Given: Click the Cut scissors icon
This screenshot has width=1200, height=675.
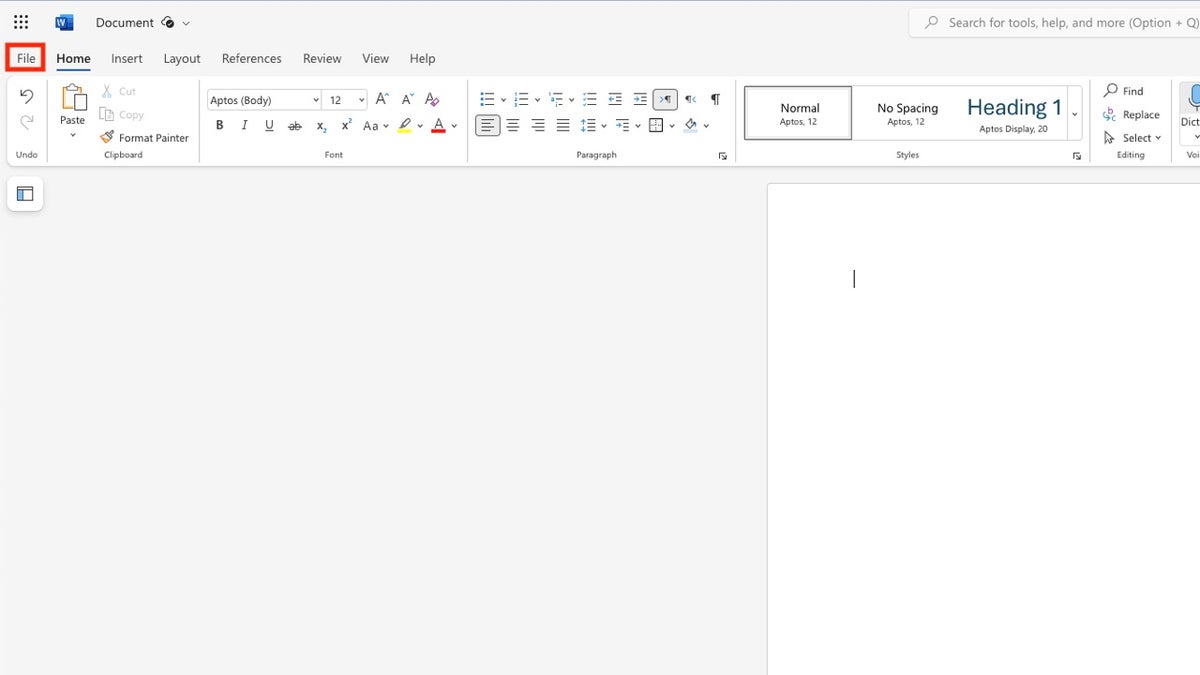Looking at the screenshot, I should [107, 91].
